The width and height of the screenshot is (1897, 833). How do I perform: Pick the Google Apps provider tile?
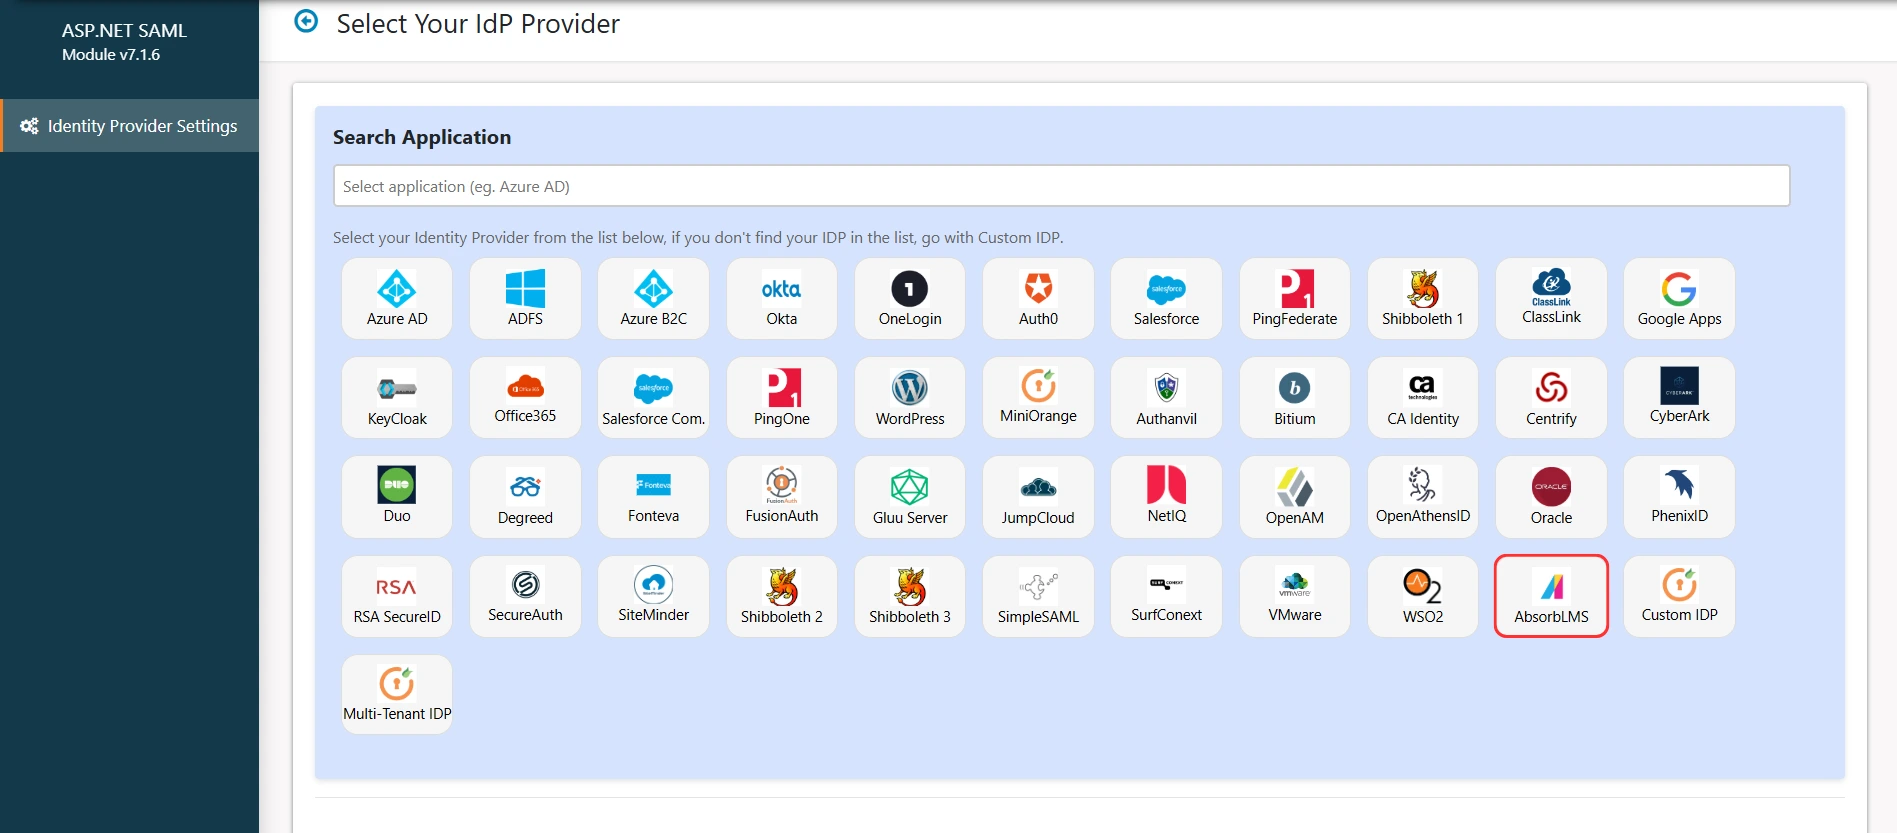click(x=1679, y=298)
